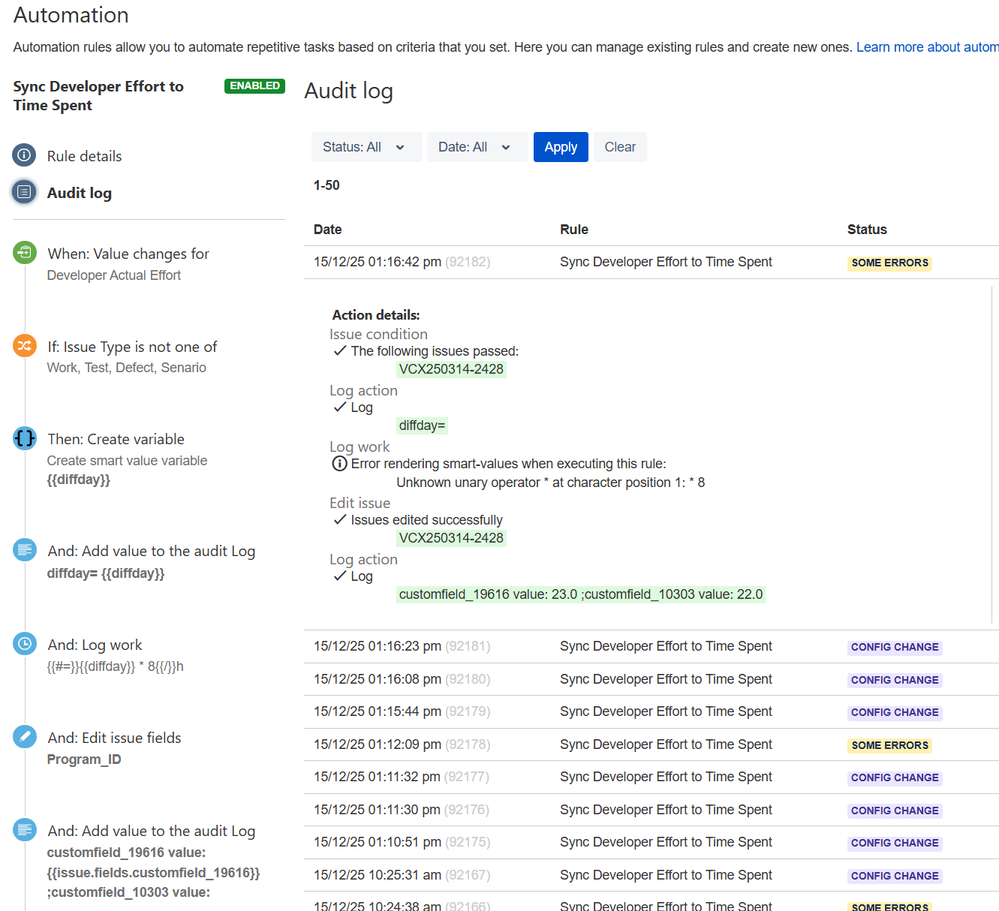Select the Log work clock icon
Screen dimensions: 999x911
tap(24, 643)
